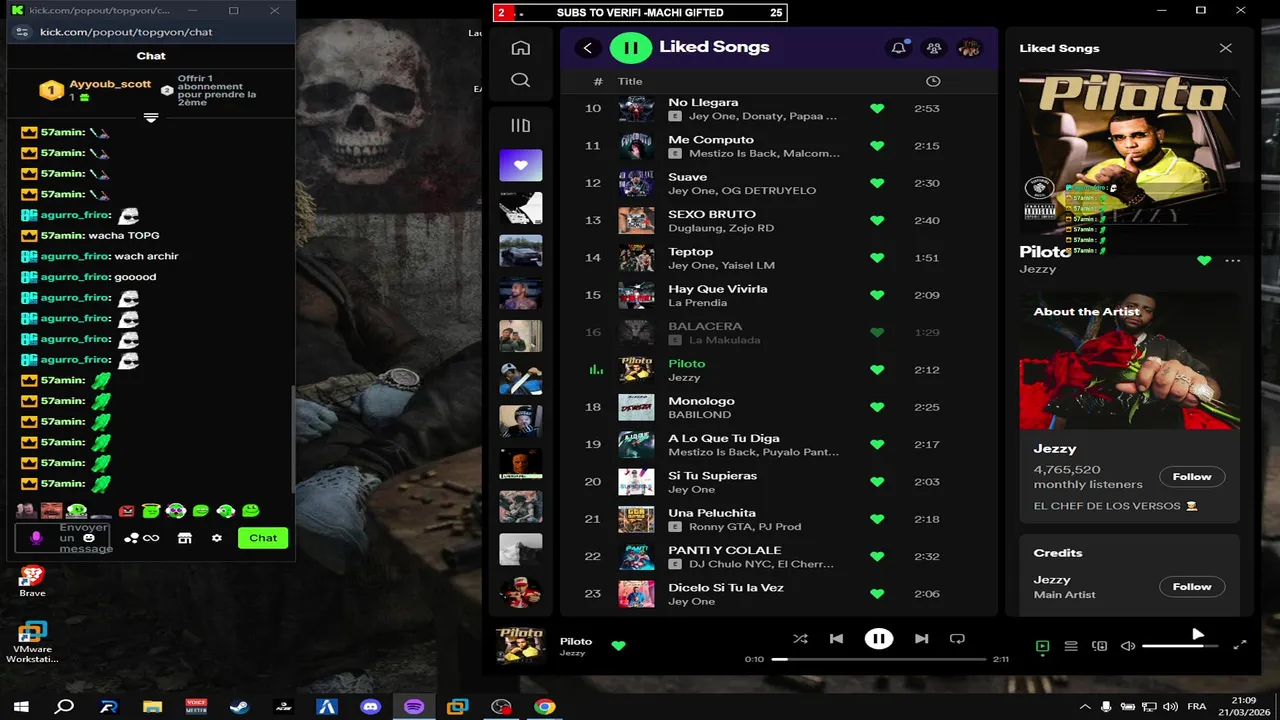Open Spotify profile avatar menu
The width and height of the screenshot is (1280, 720).
tap(969, 47)
